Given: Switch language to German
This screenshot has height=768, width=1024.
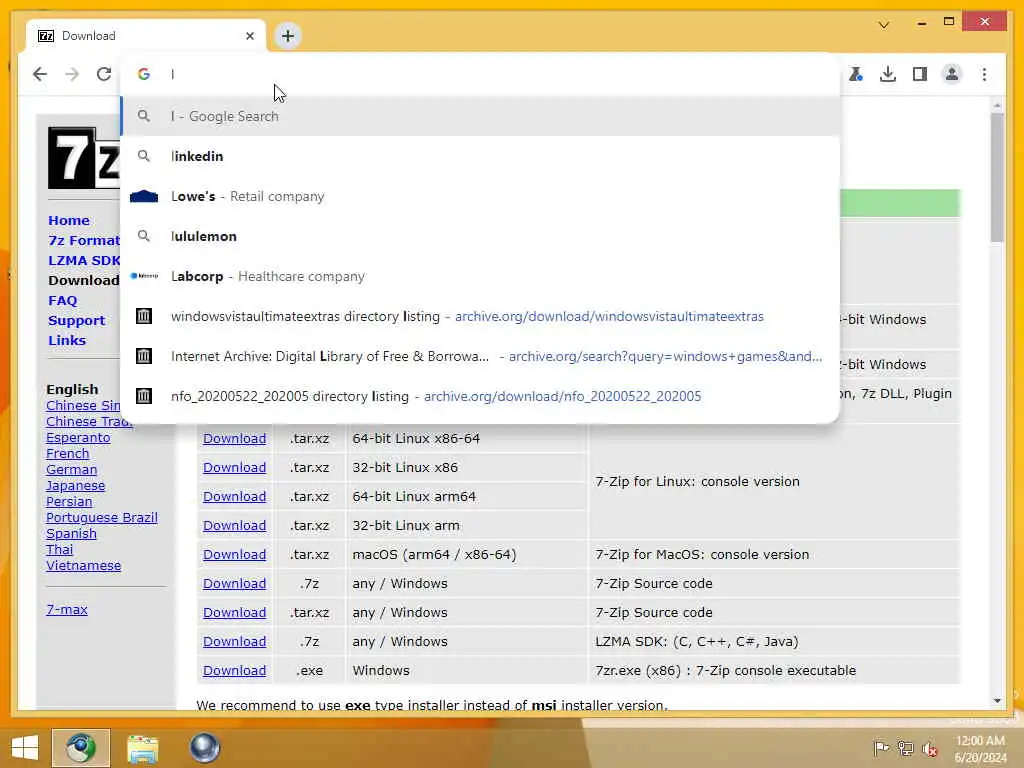Looking at the screenshot, I should (71, 470).
